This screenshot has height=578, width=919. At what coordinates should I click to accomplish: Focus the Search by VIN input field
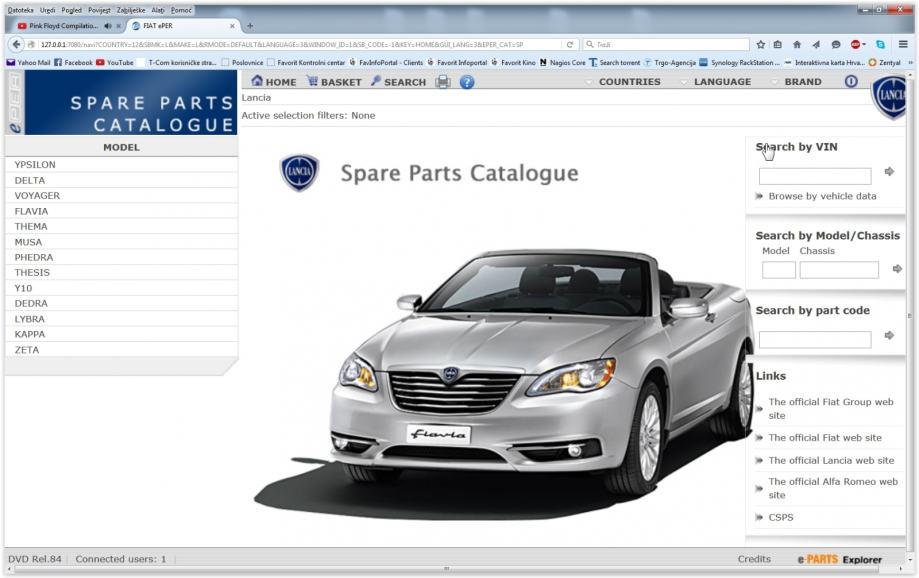(814, 177)
